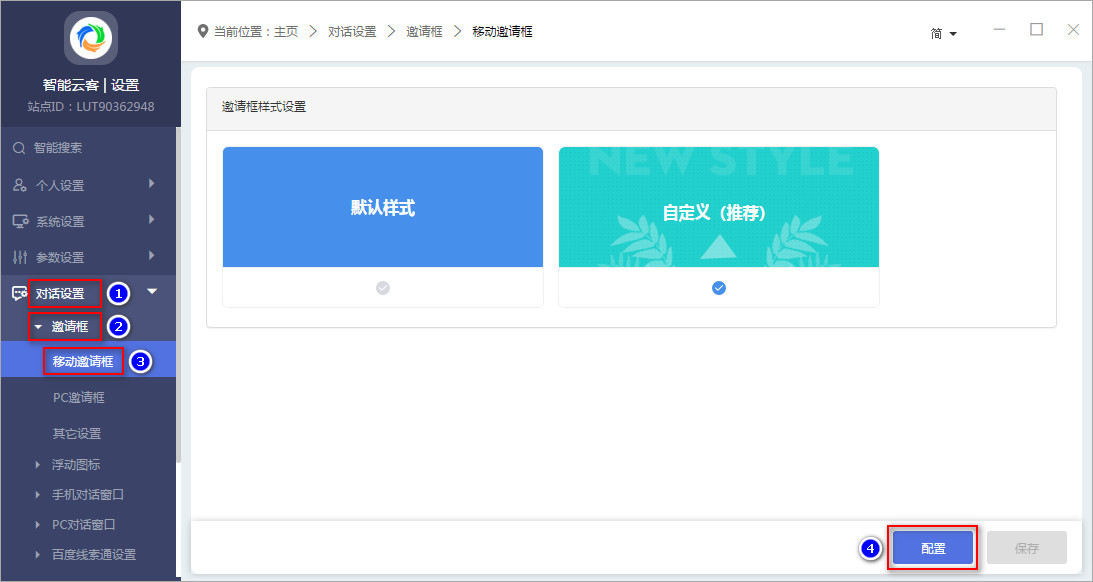1093x582 pixels.
Task: Click the 对话设置 chat bubble icon
Action: coord(20,293)
